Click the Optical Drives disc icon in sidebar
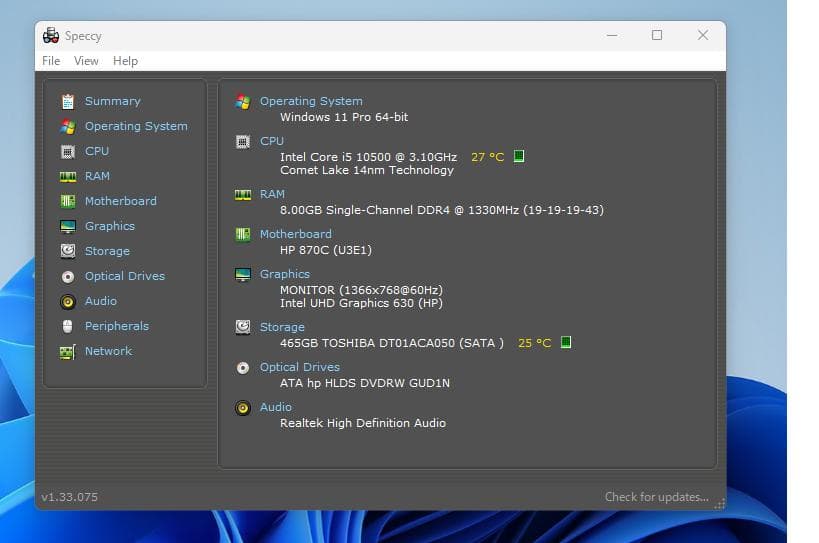819x543 pixels. tap(68, 277)
